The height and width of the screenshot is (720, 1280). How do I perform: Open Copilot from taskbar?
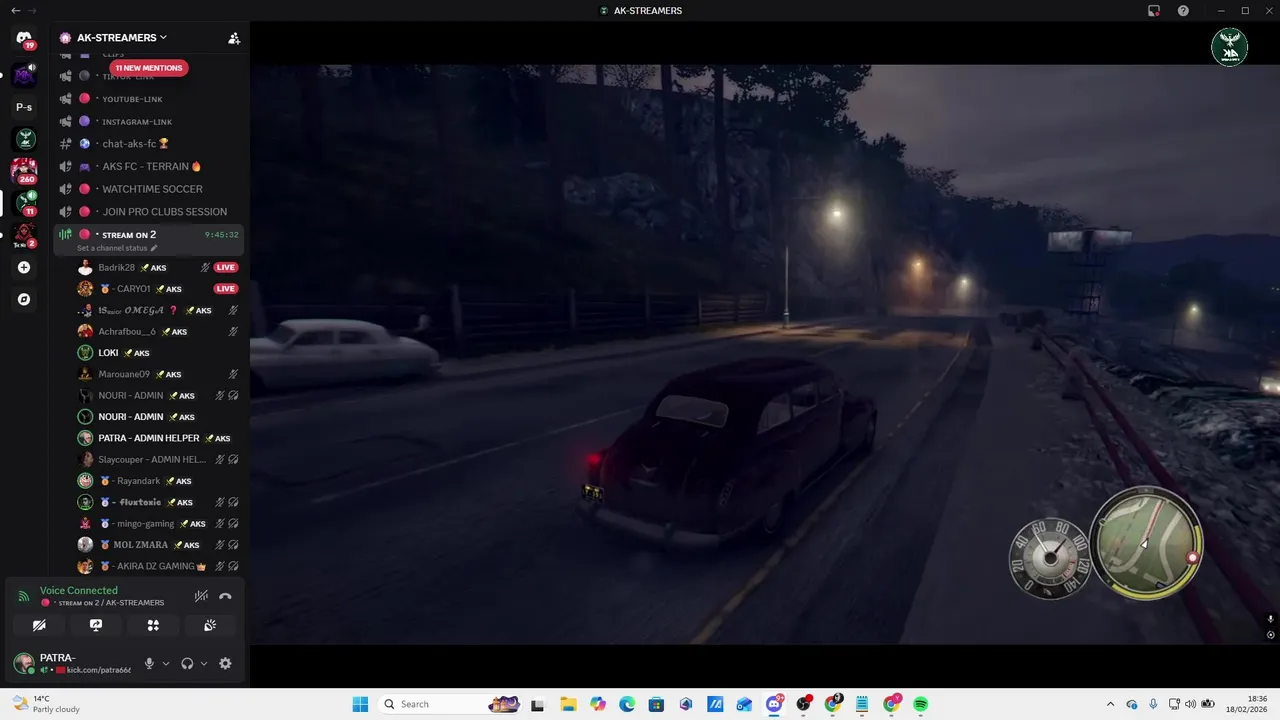[598, 704]
